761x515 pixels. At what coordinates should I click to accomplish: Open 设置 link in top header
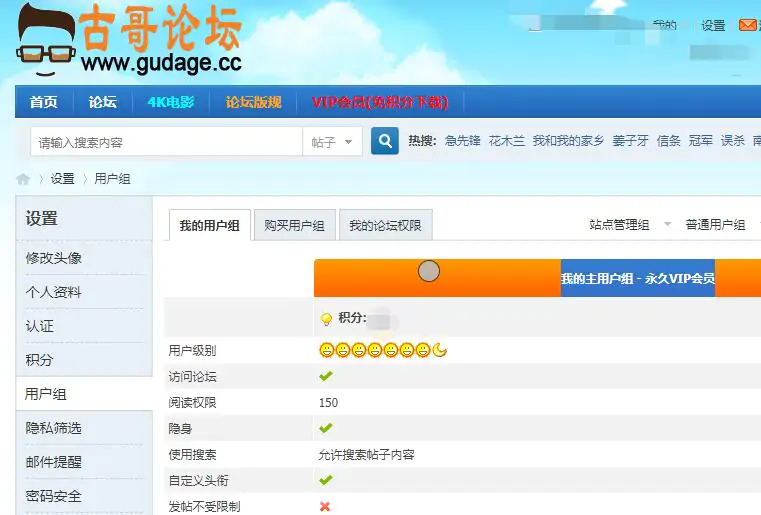point(713,25)
